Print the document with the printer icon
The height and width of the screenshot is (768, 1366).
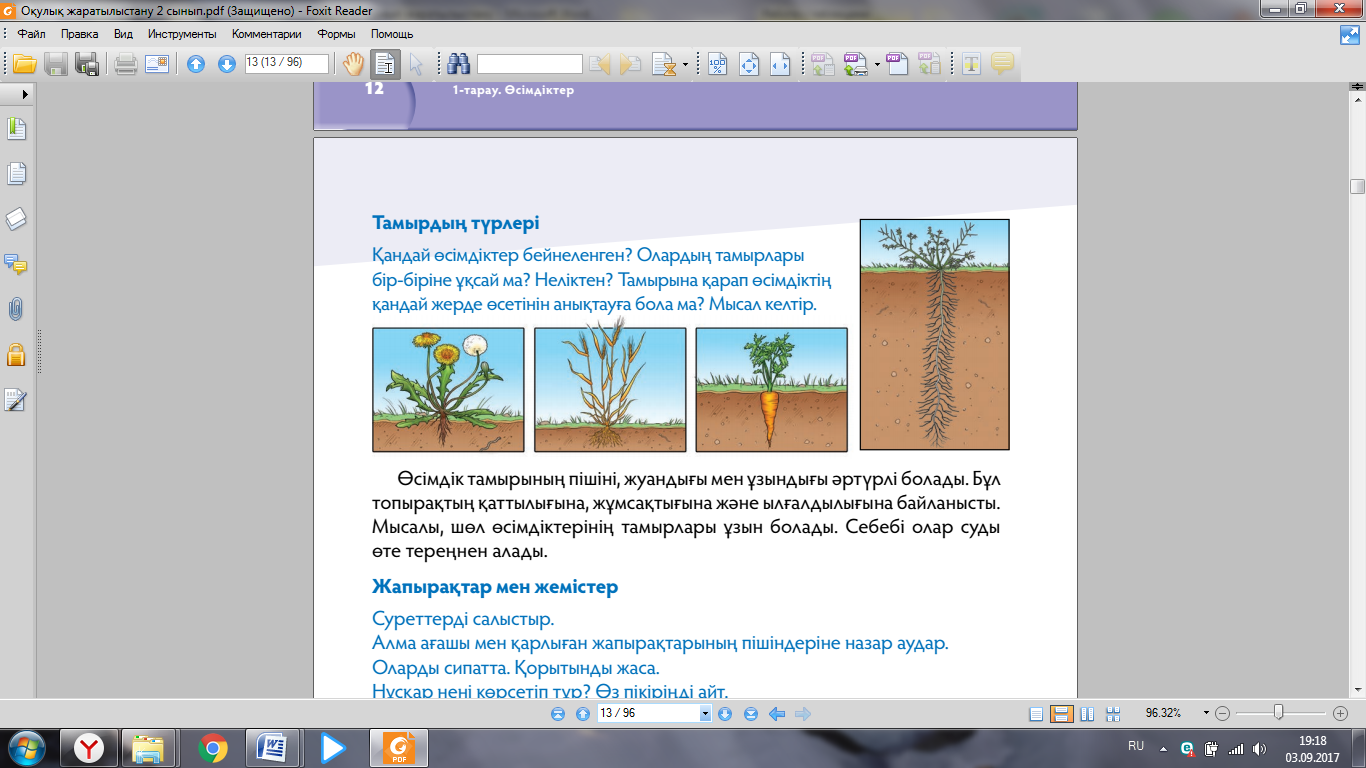coord(125,64)
